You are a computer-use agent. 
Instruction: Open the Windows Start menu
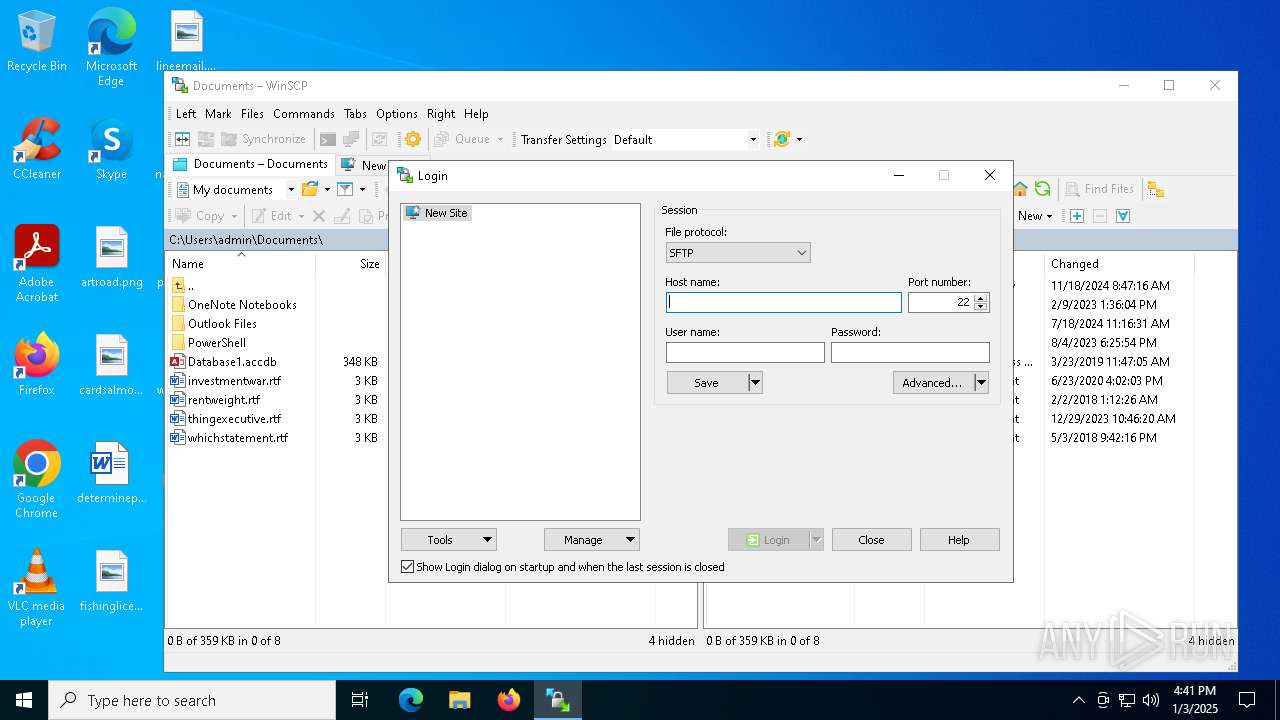coord(24,700)
